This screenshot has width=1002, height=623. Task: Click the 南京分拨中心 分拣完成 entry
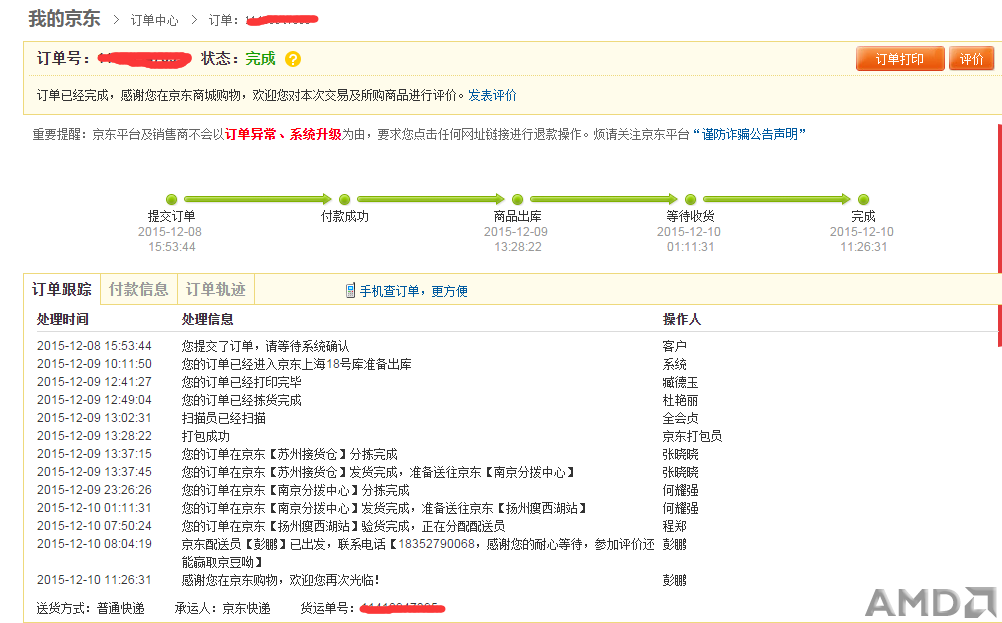295,490
